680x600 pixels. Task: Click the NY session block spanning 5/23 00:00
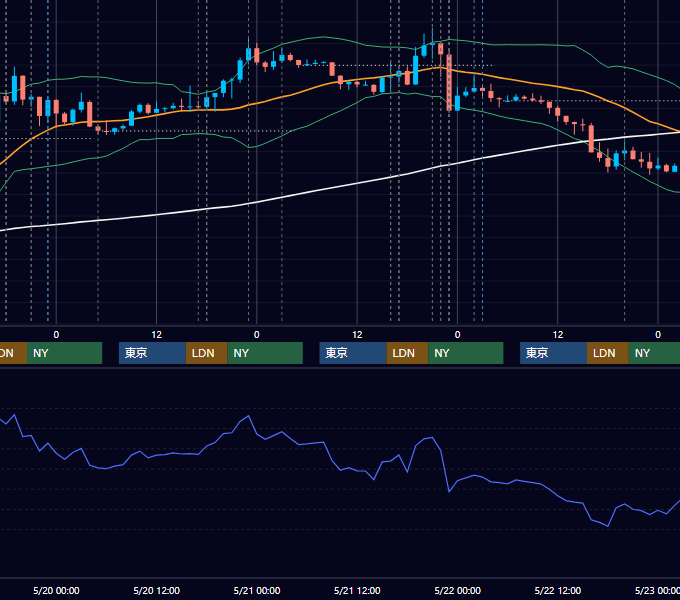tap(654, 353)
